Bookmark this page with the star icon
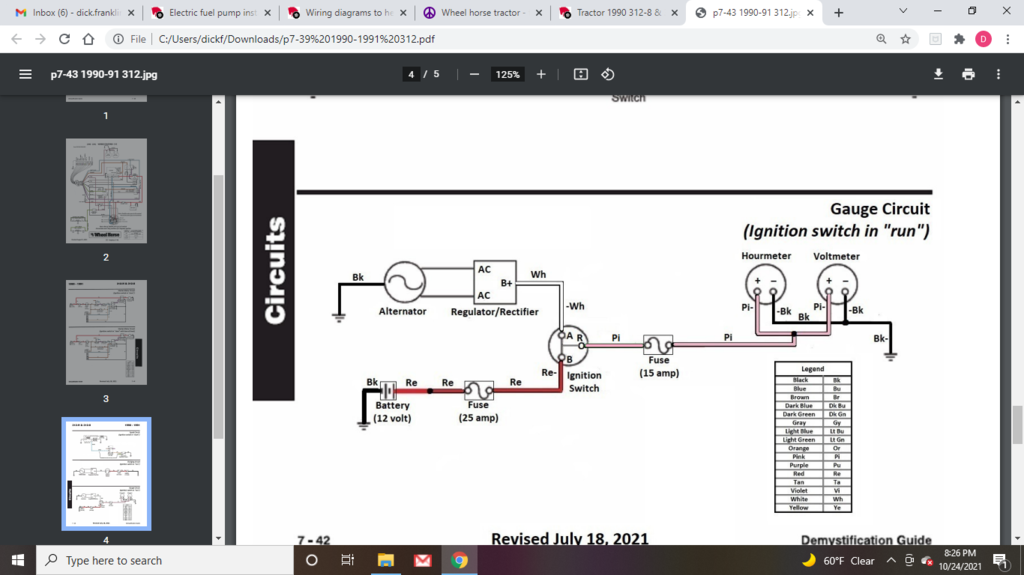1024x575 pixels. tap(905, 39)
